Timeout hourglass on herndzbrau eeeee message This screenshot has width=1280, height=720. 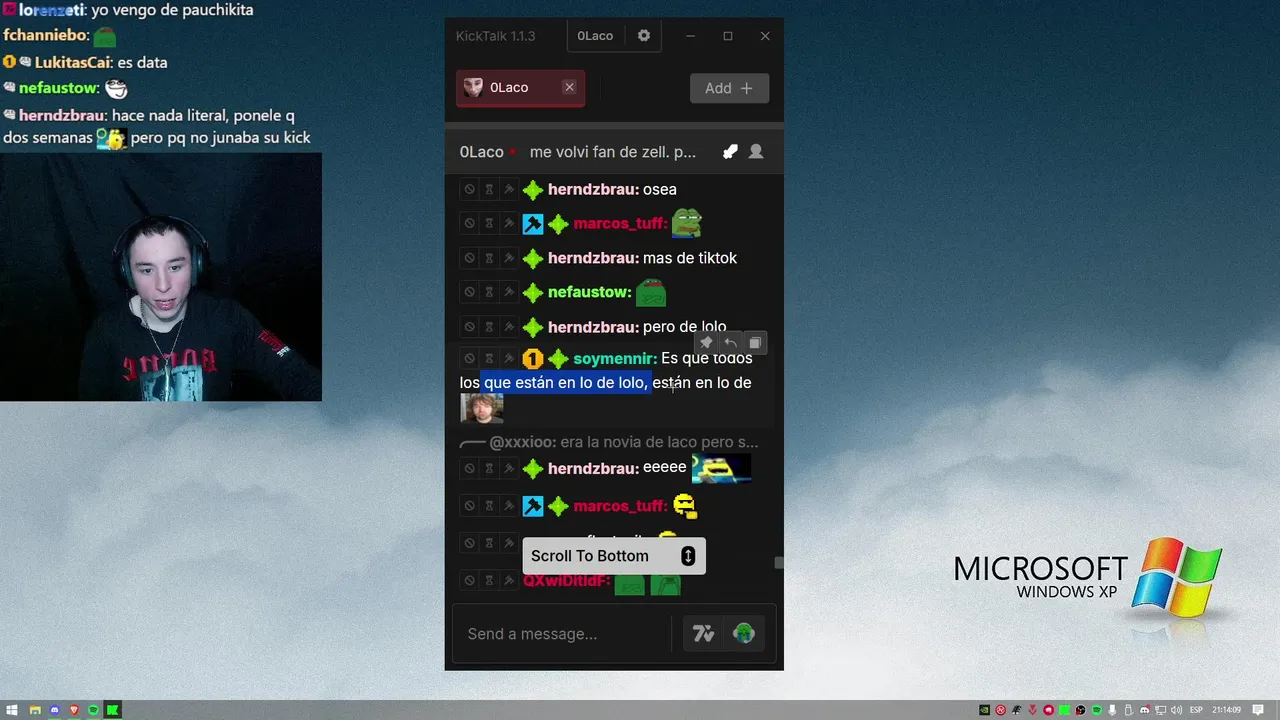click(x=489, y=468)
